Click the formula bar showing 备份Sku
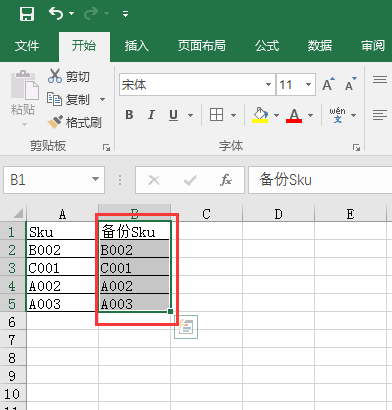Screen dimensions: 392x410 [x=320, y=180]
